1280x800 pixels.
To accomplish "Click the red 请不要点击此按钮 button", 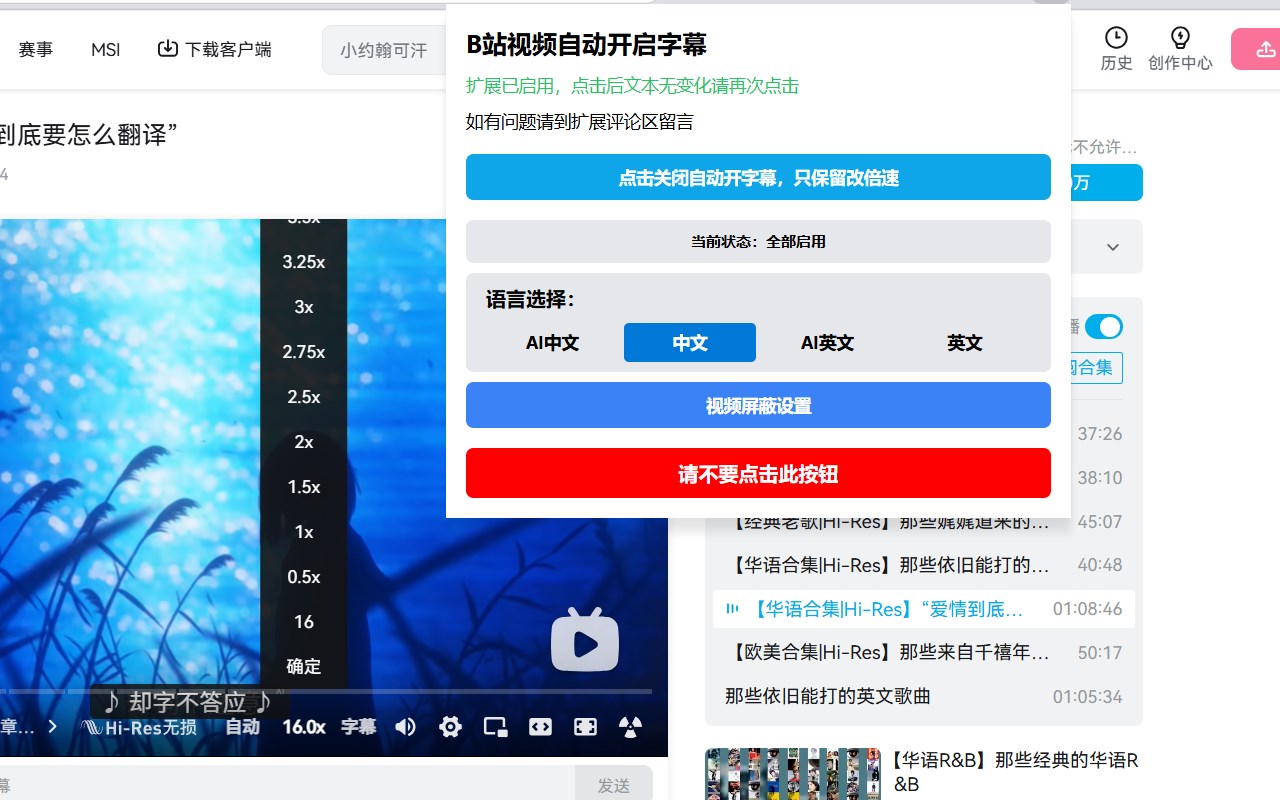I will point(758,473).
